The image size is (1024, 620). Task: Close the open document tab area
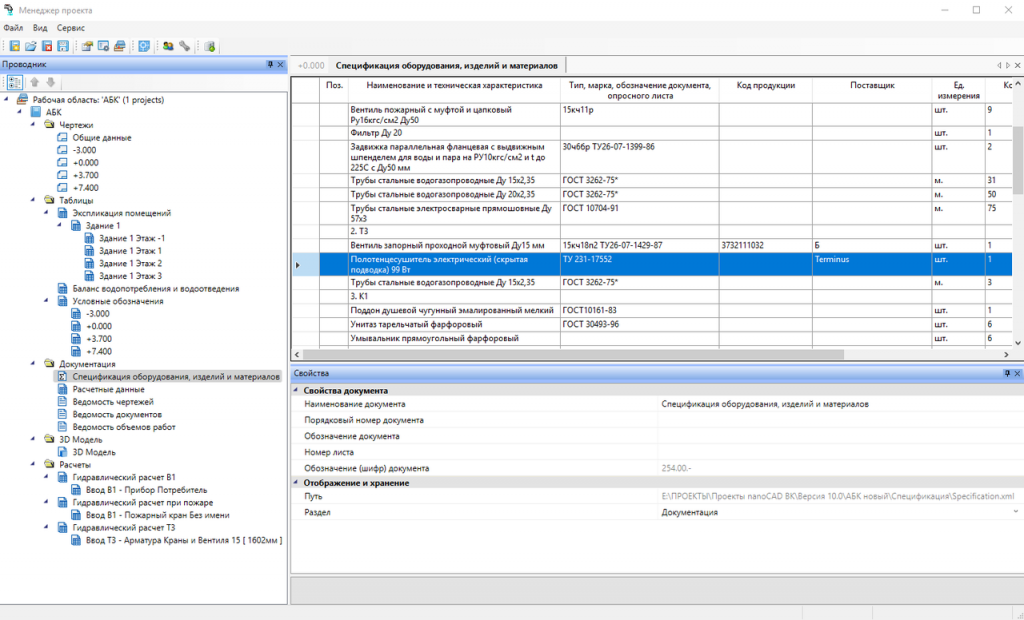[1017, 65]
